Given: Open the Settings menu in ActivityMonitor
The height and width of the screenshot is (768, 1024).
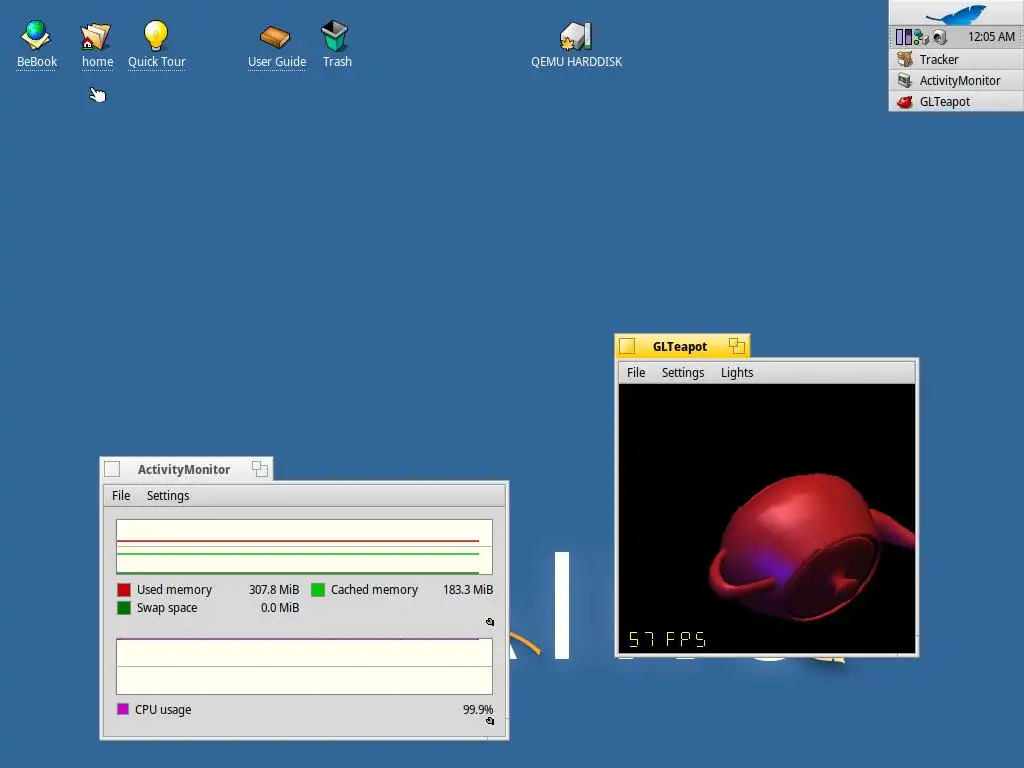Looking at the screenshot, I should point(168,496).
